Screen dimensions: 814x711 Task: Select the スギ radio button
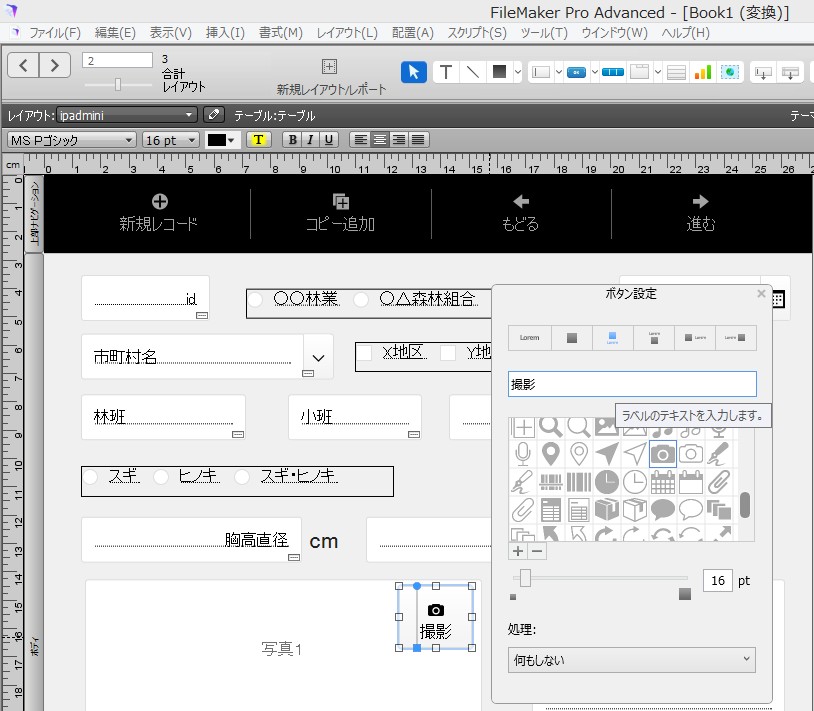tap(90, 476)
